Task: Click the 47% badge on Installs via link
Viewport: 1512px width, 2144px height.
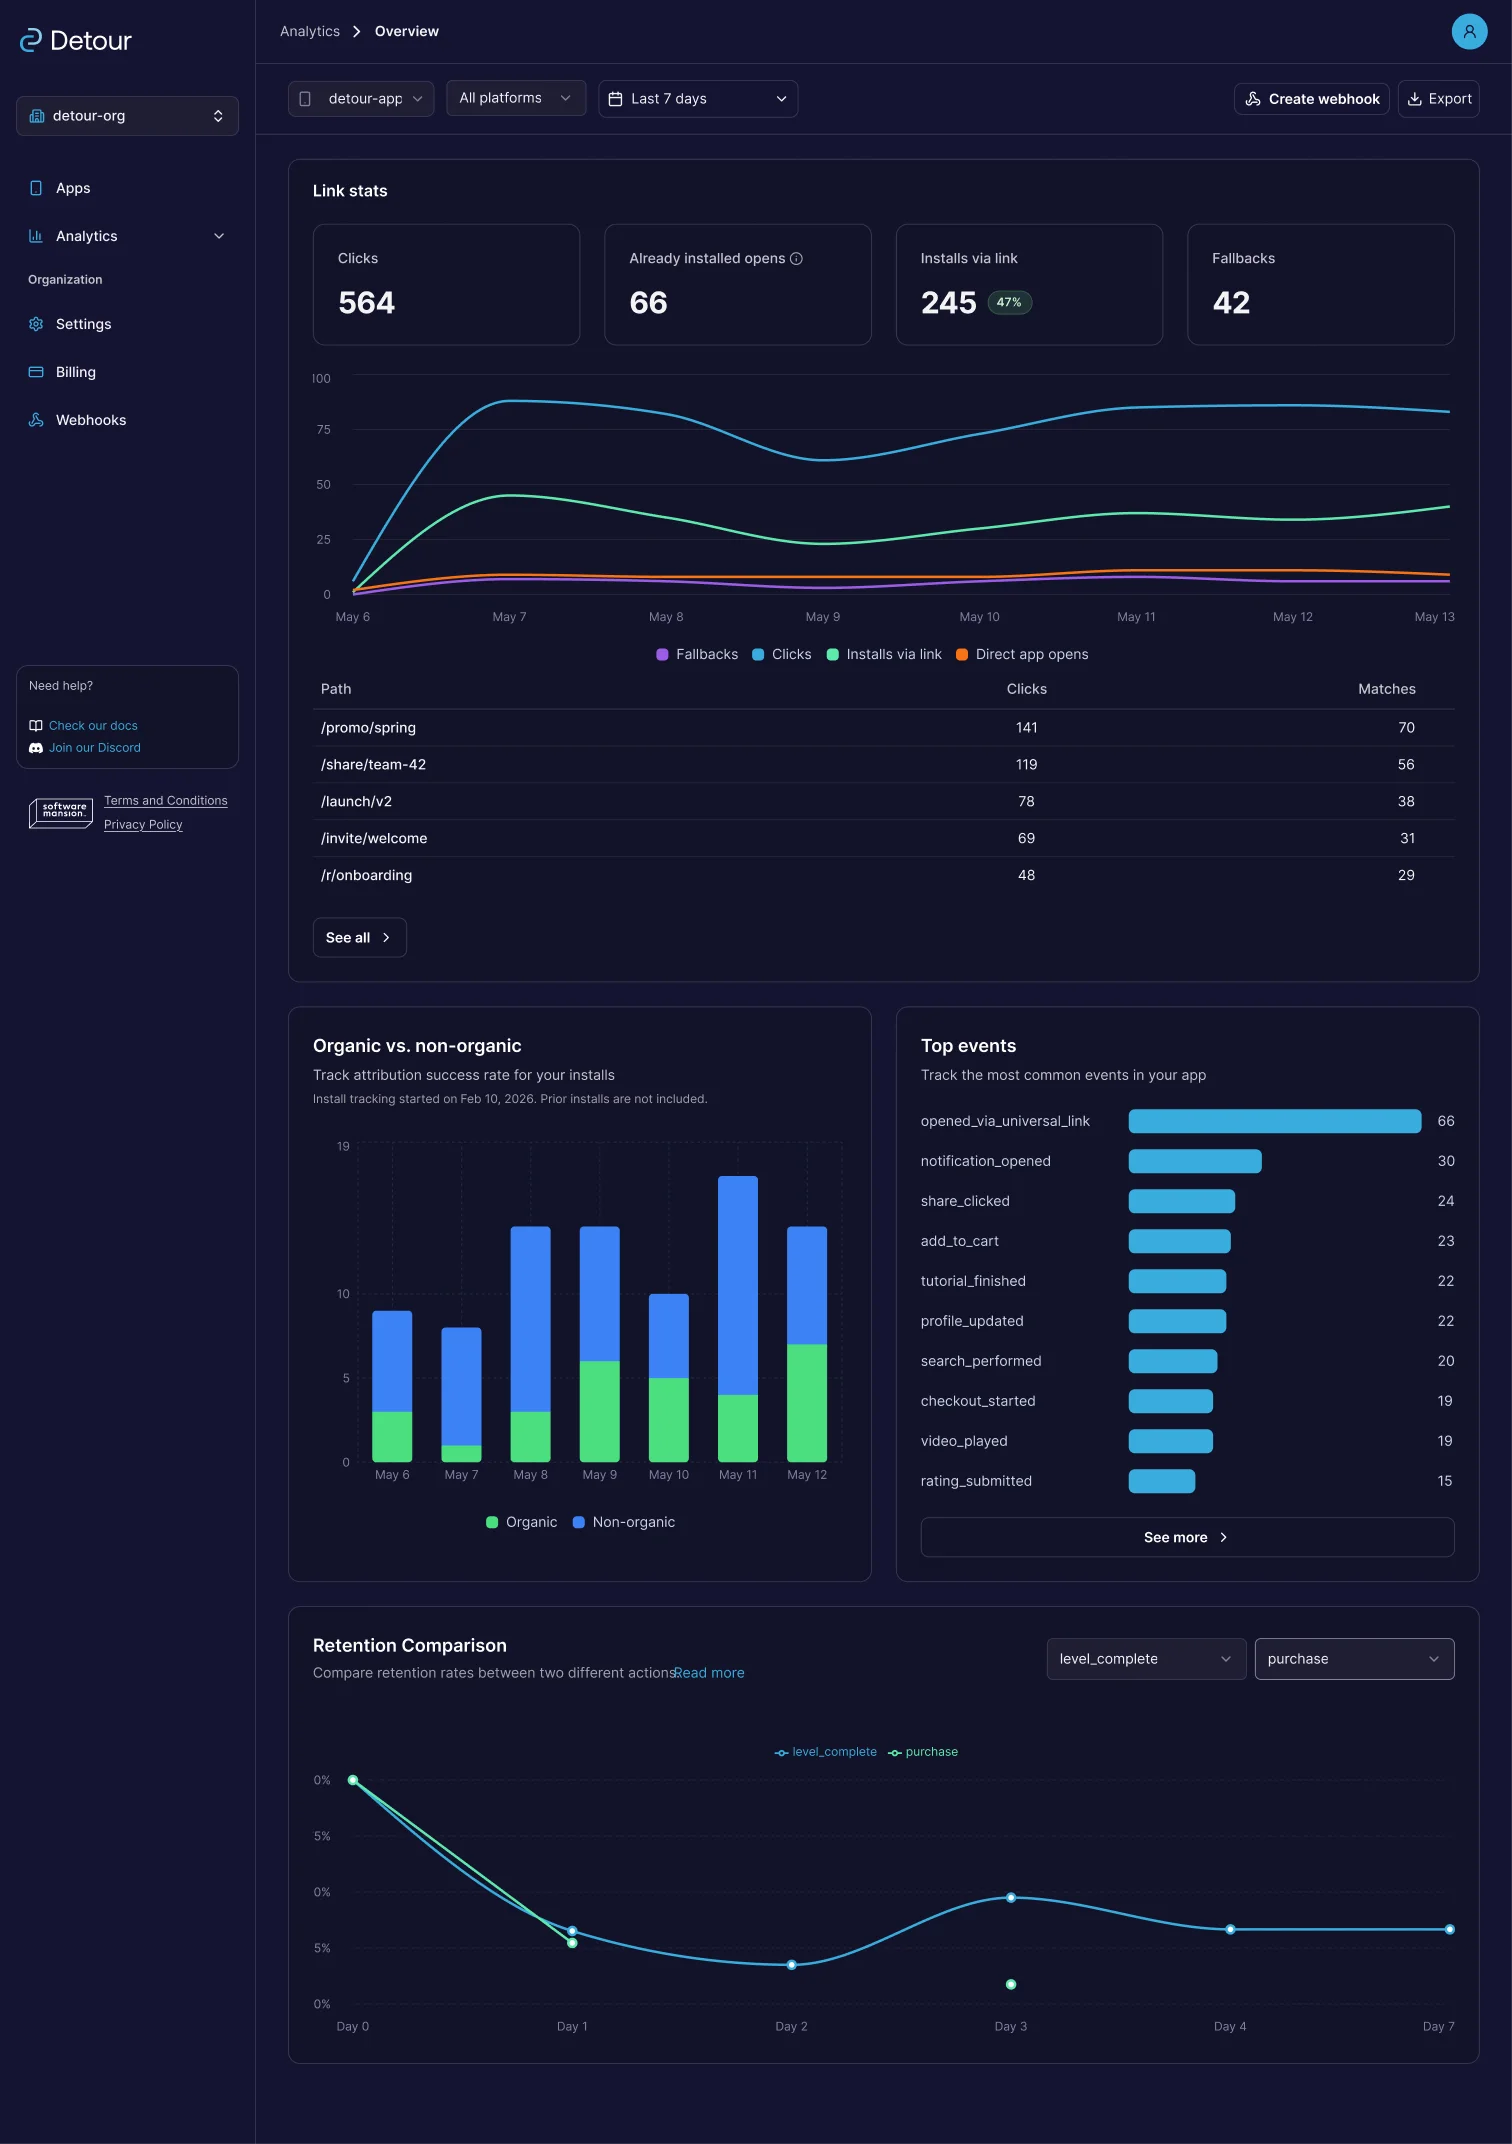Action: [x=1010, y=303]
